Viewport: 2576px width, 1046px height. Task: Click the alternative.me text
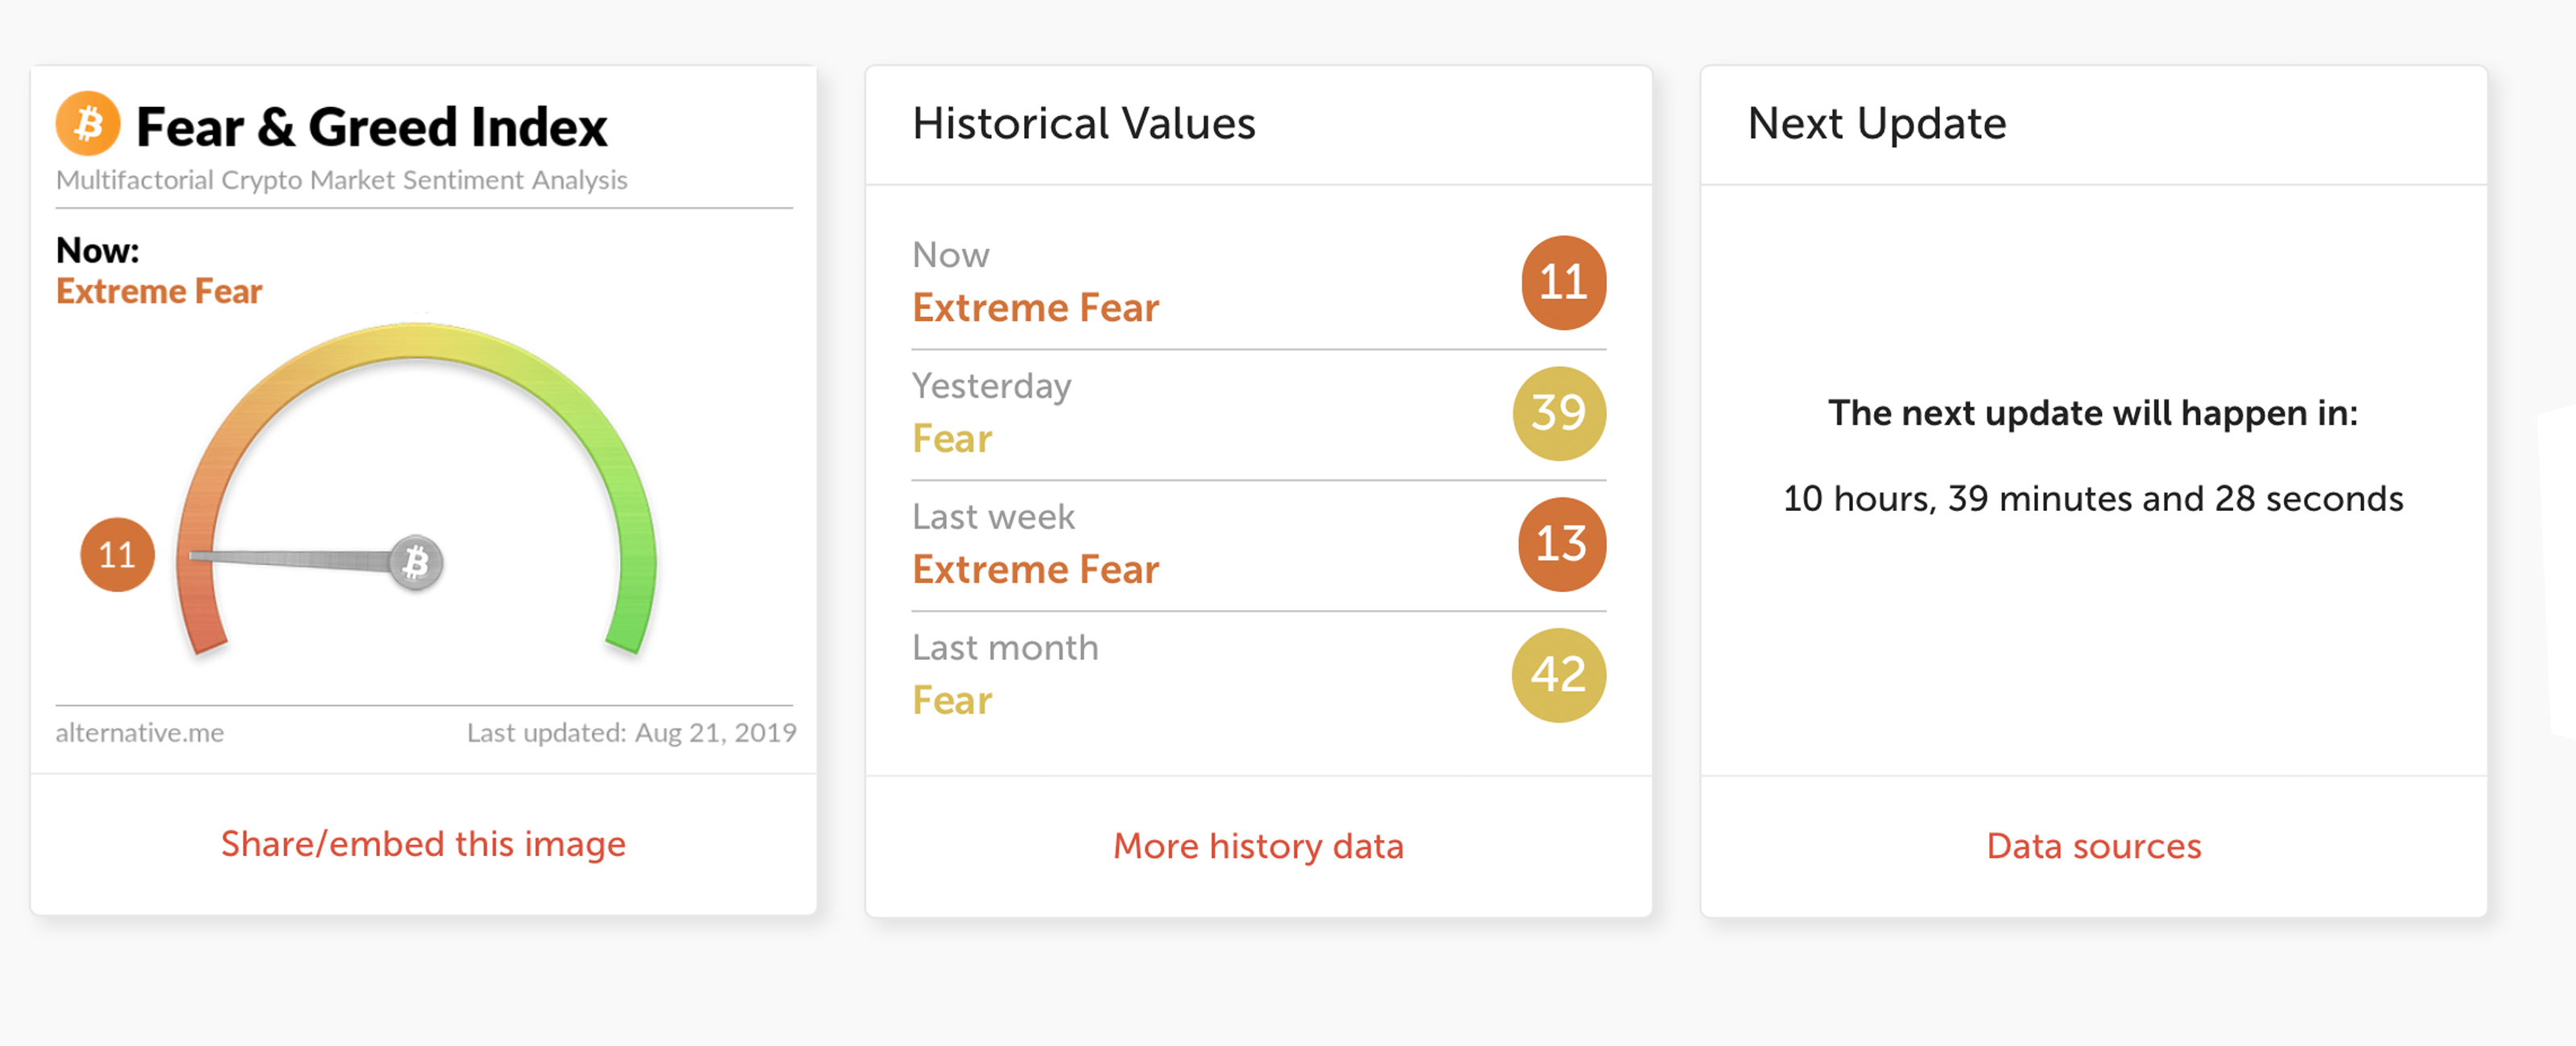[x=140, y=733]
